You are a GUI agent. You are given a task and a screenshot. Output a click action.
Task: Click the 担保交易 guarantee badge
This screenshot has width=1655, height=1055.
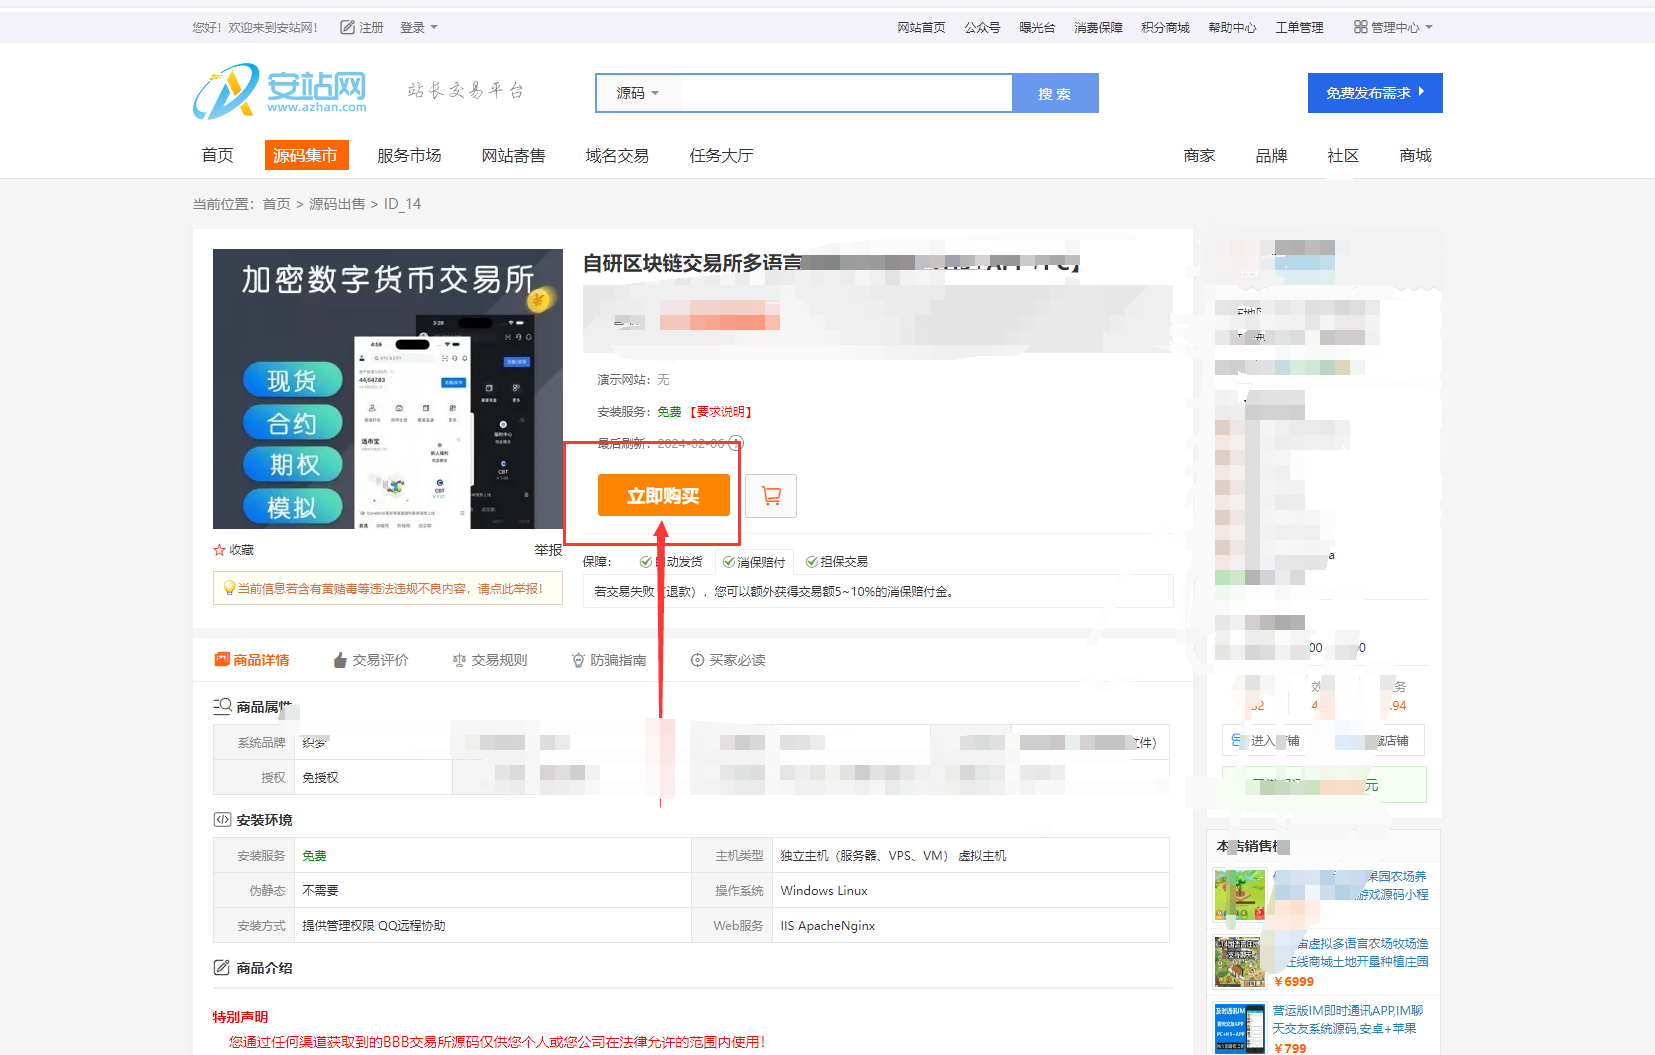coord(837,562)
